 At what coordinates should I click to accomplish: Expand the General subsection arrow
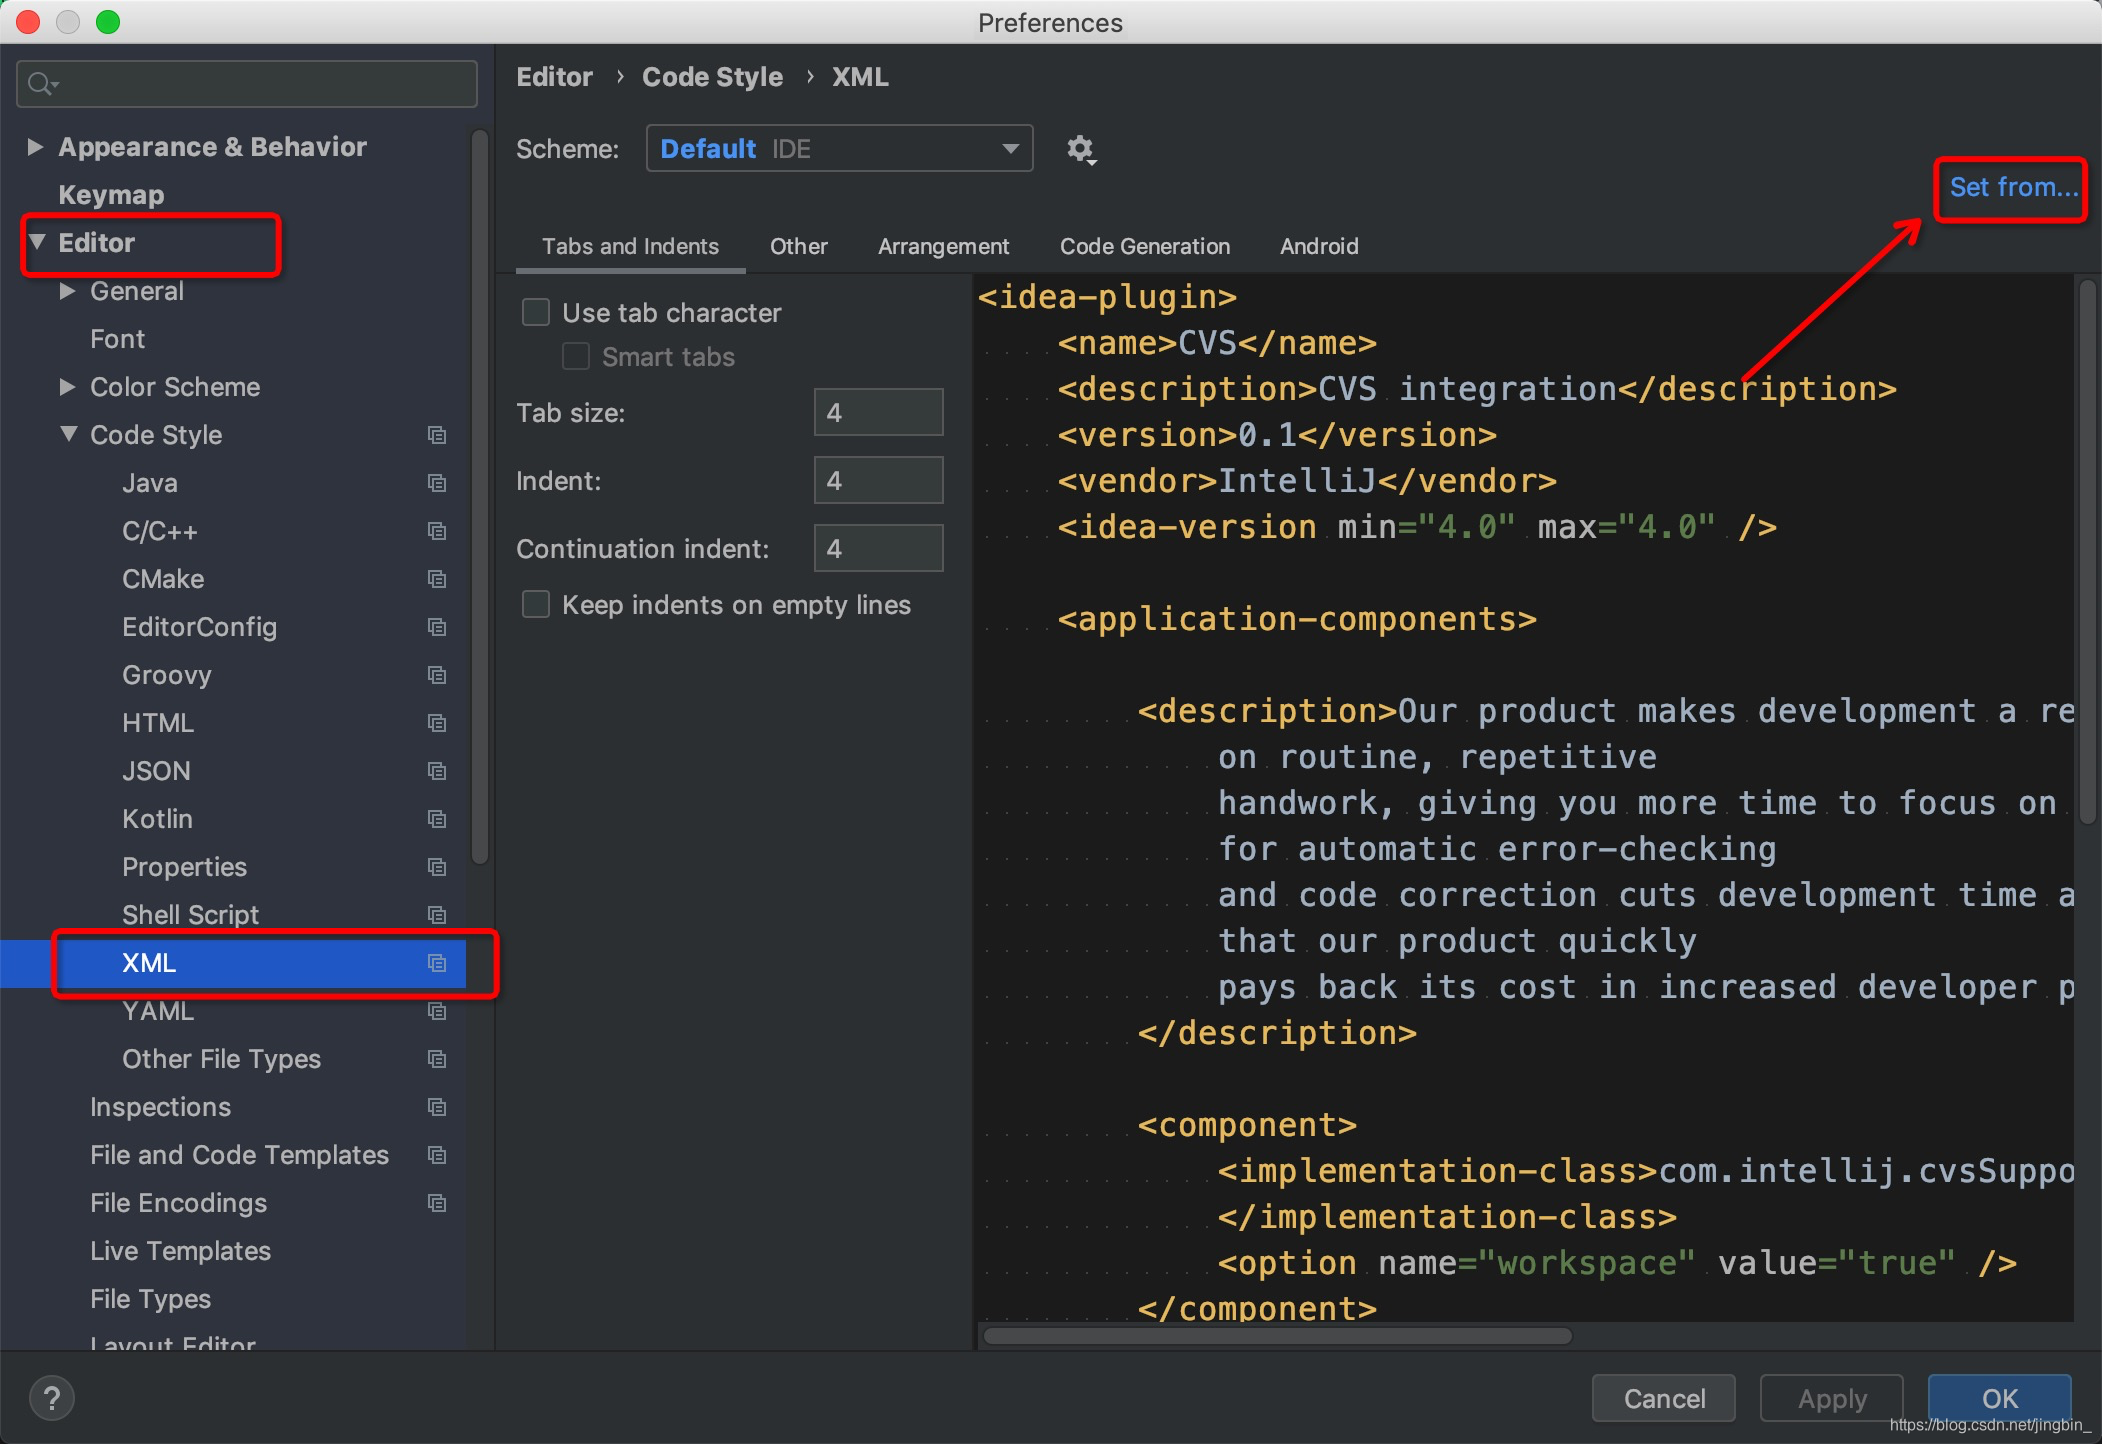click(x=67, y=291)
